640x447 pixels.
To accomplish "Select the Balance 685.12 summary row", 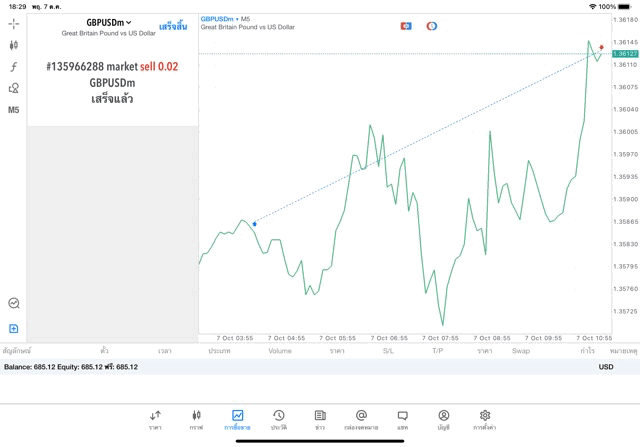I will [x=320, y=367].
